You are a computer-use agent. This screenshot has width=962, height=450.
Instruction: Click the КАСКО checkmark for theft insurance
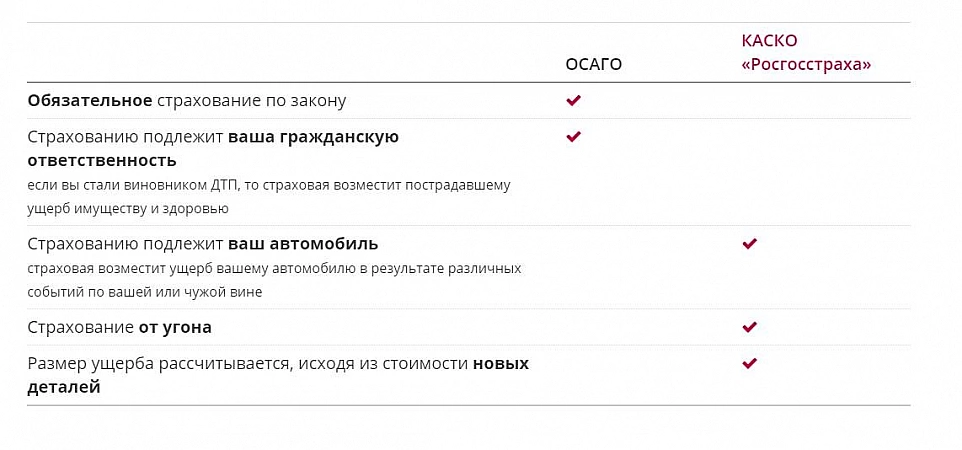point(750,327)
